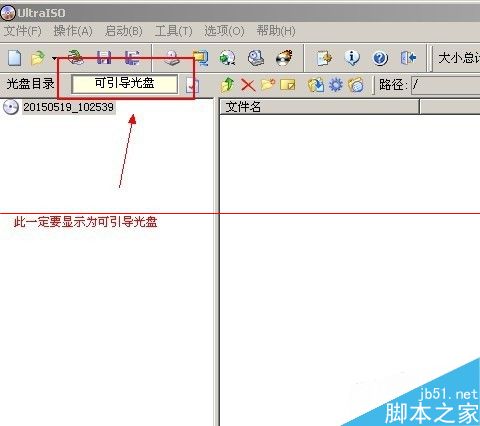Click the 光盘目录 label
This screenshot has width=480, height=426.
(x=30, y=84)
